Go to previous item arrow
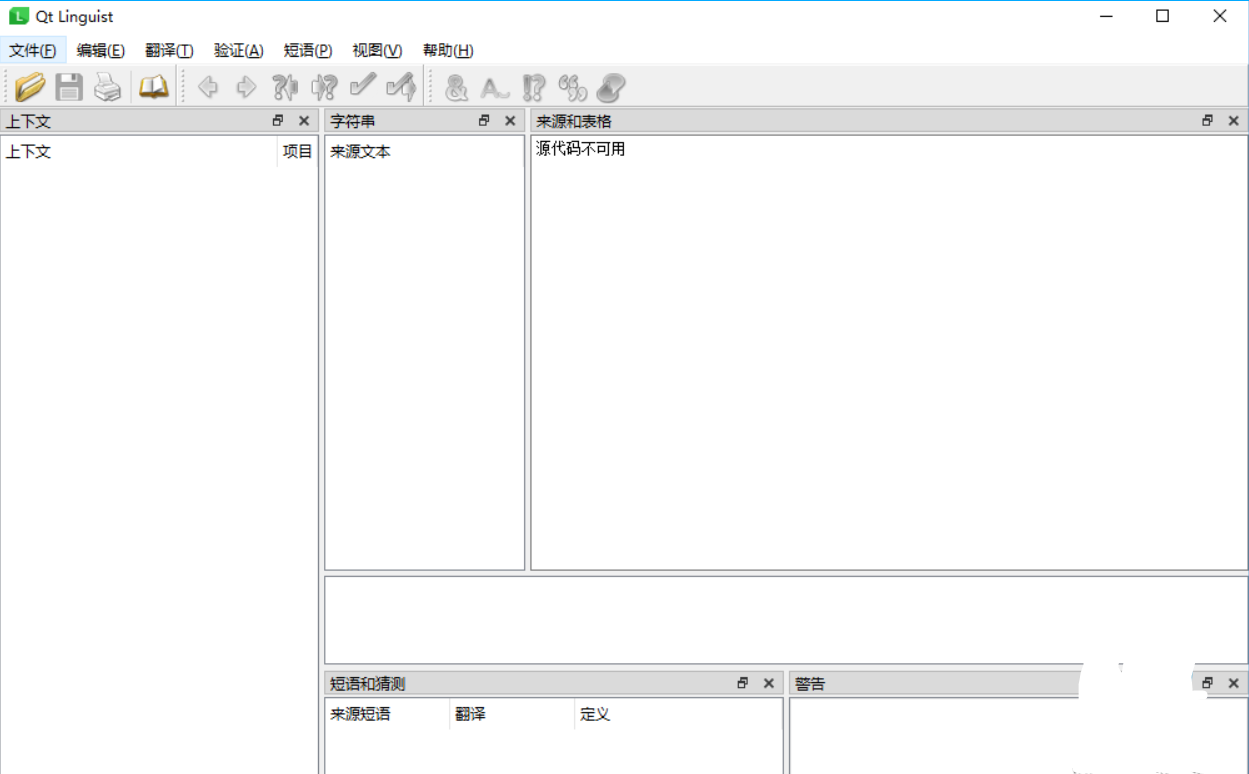 208,88
